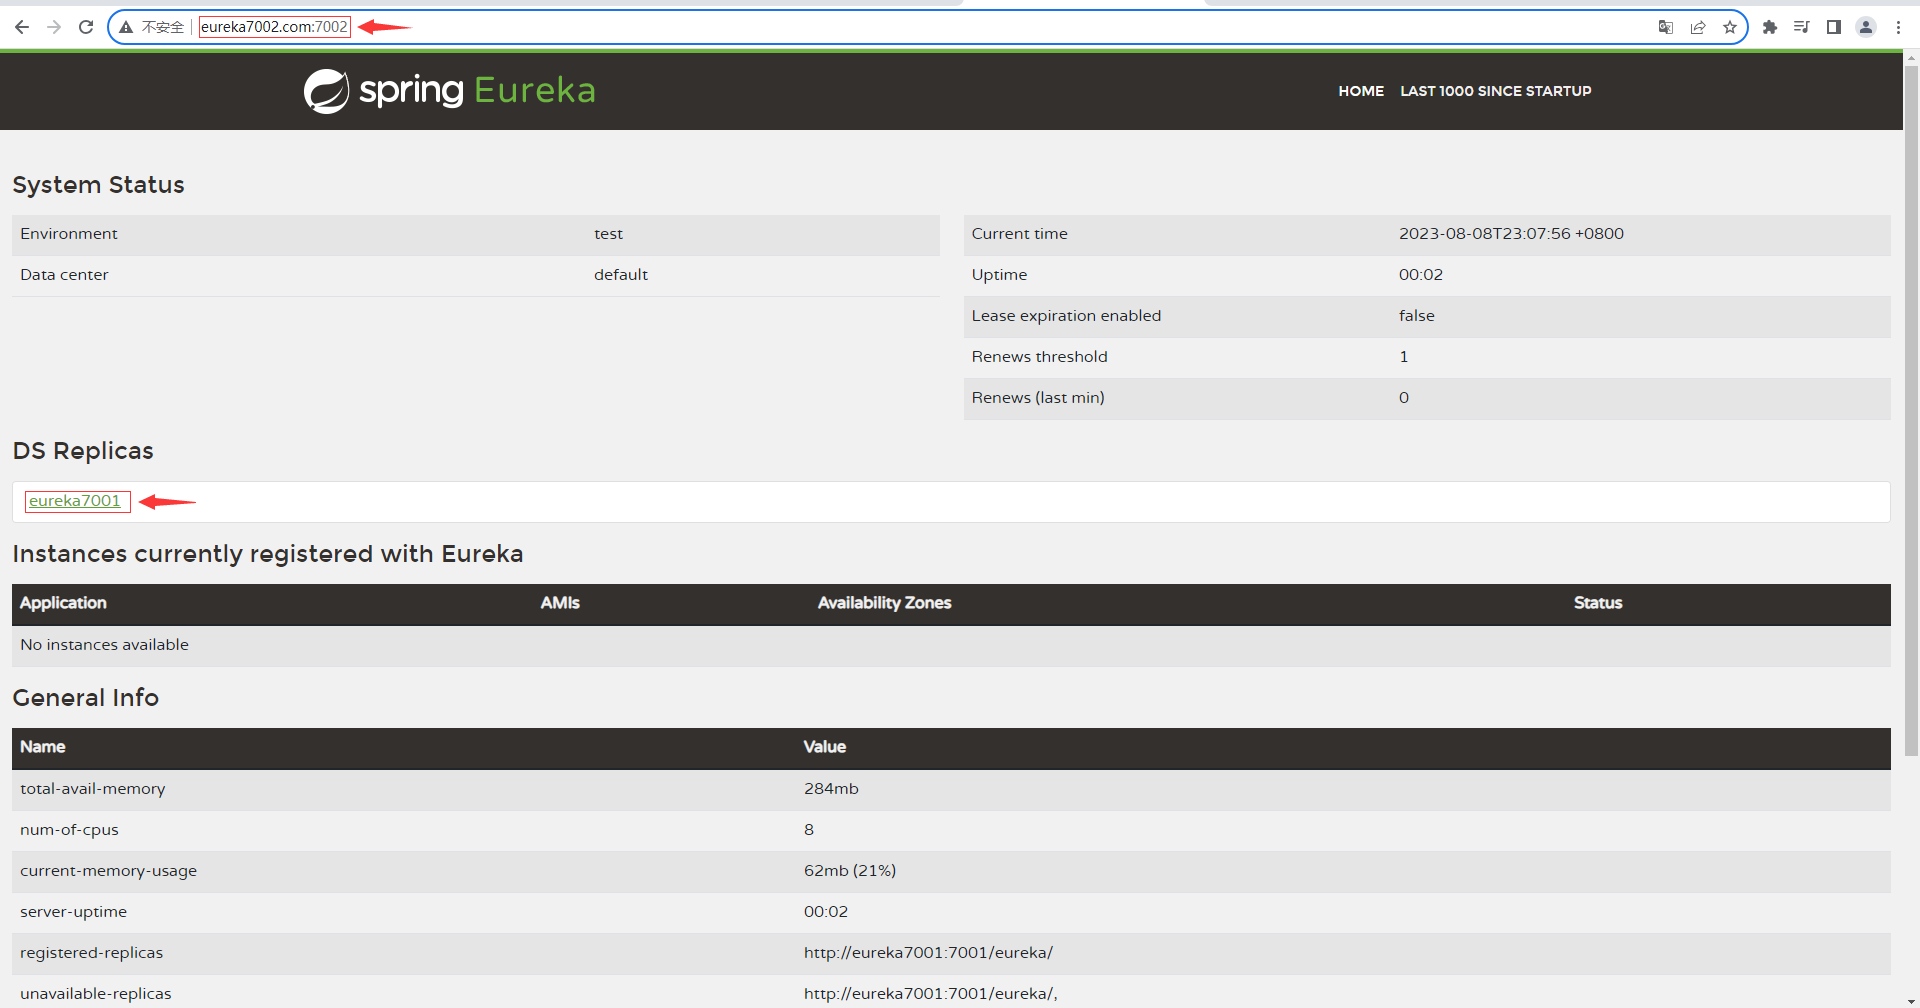Toggle the browser side panel icon
1920x1008 pixels.
1834,27
